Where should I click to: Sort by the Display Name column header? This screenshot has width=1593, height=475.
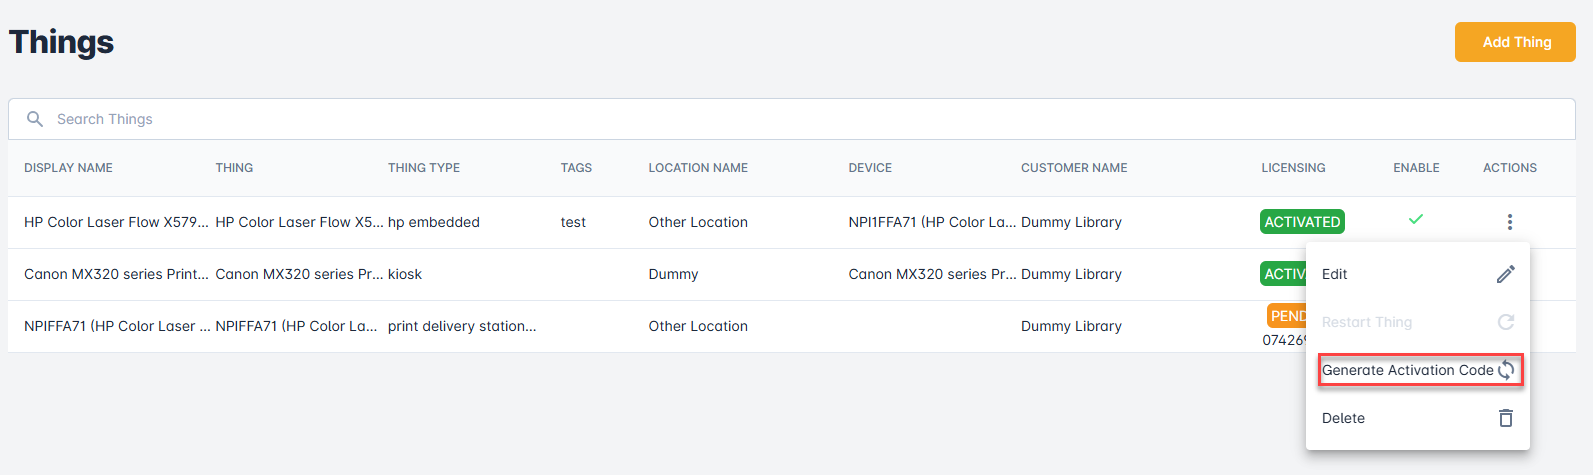pos(68,168)
